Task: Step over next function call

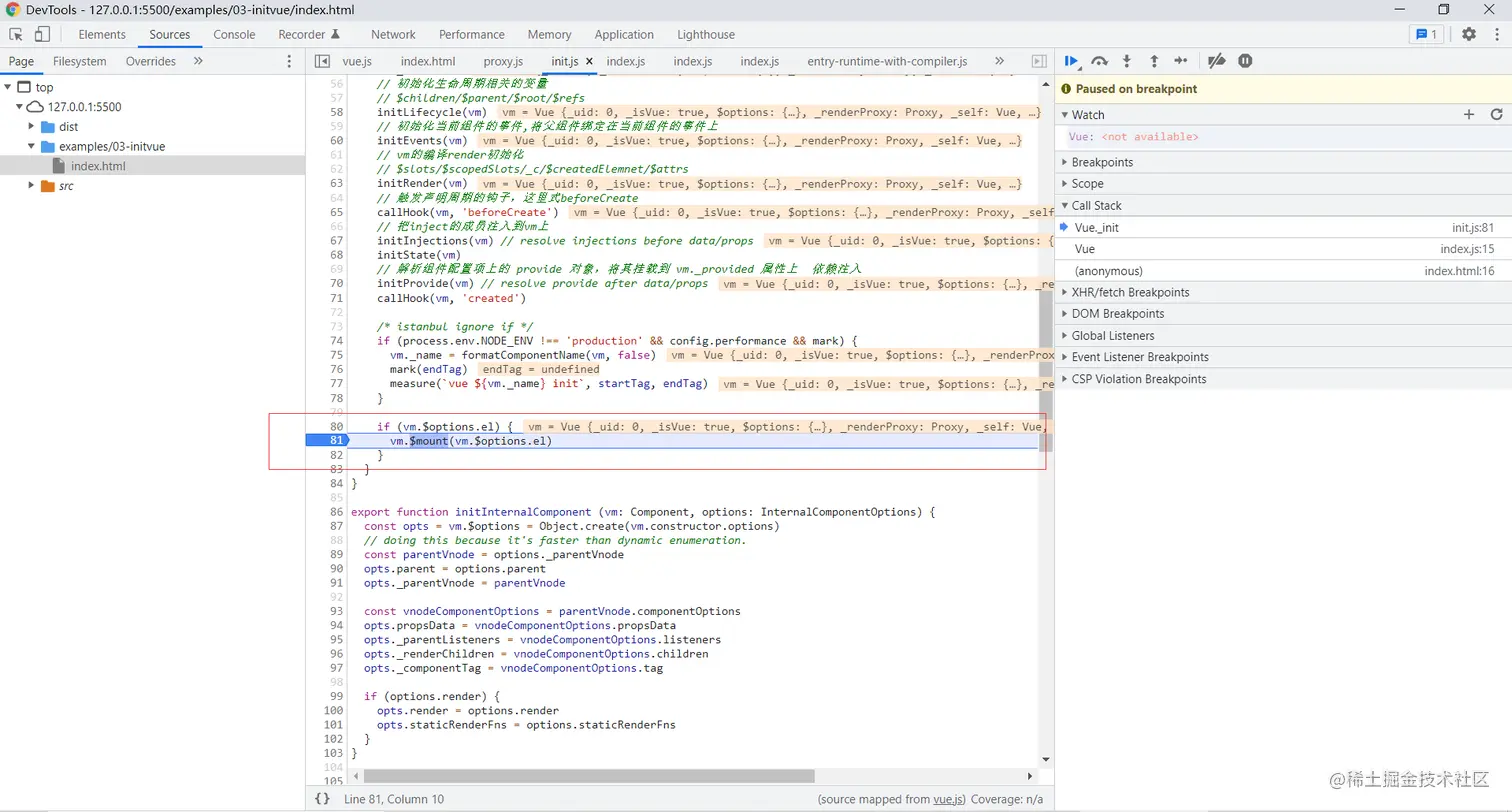Action: [1099, 61]
